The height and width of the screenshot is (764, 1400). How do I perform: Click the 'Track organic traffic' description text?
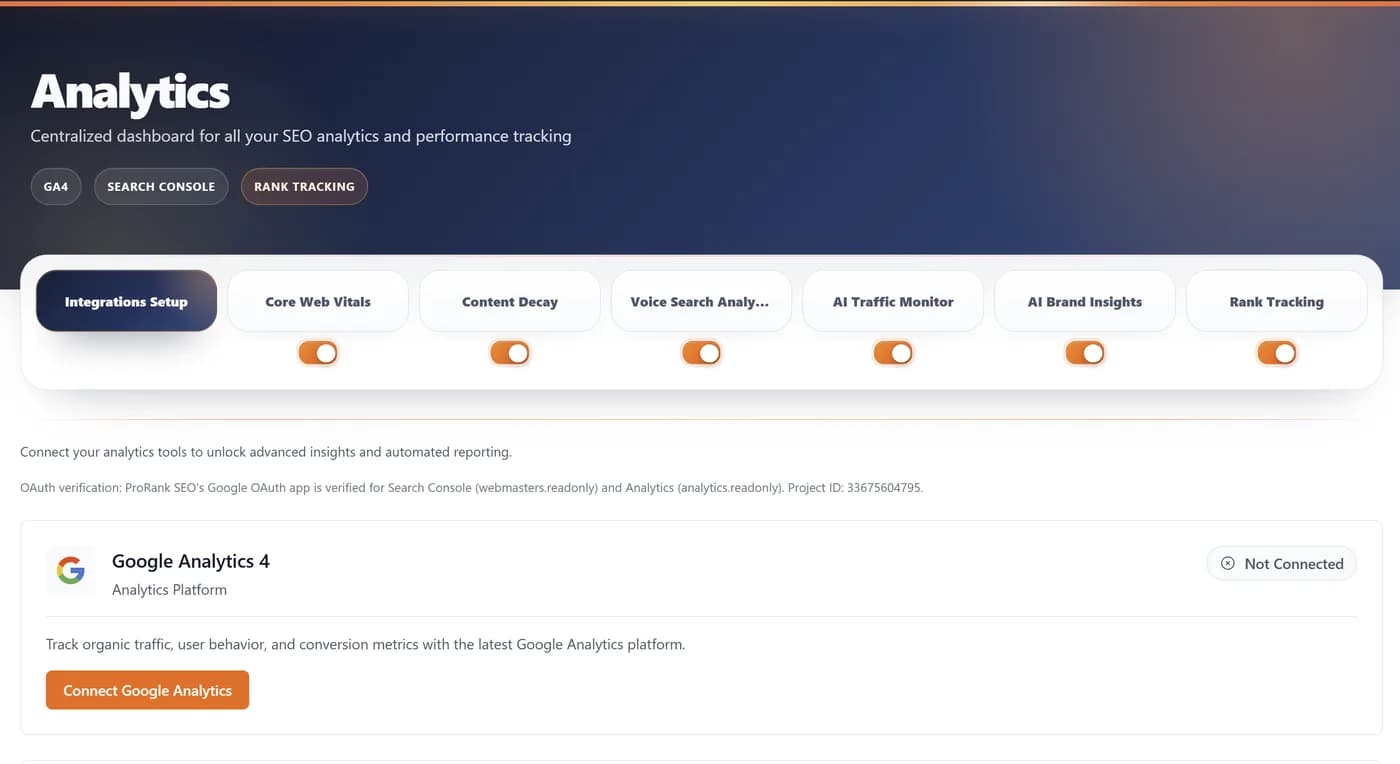pos(365,645)
